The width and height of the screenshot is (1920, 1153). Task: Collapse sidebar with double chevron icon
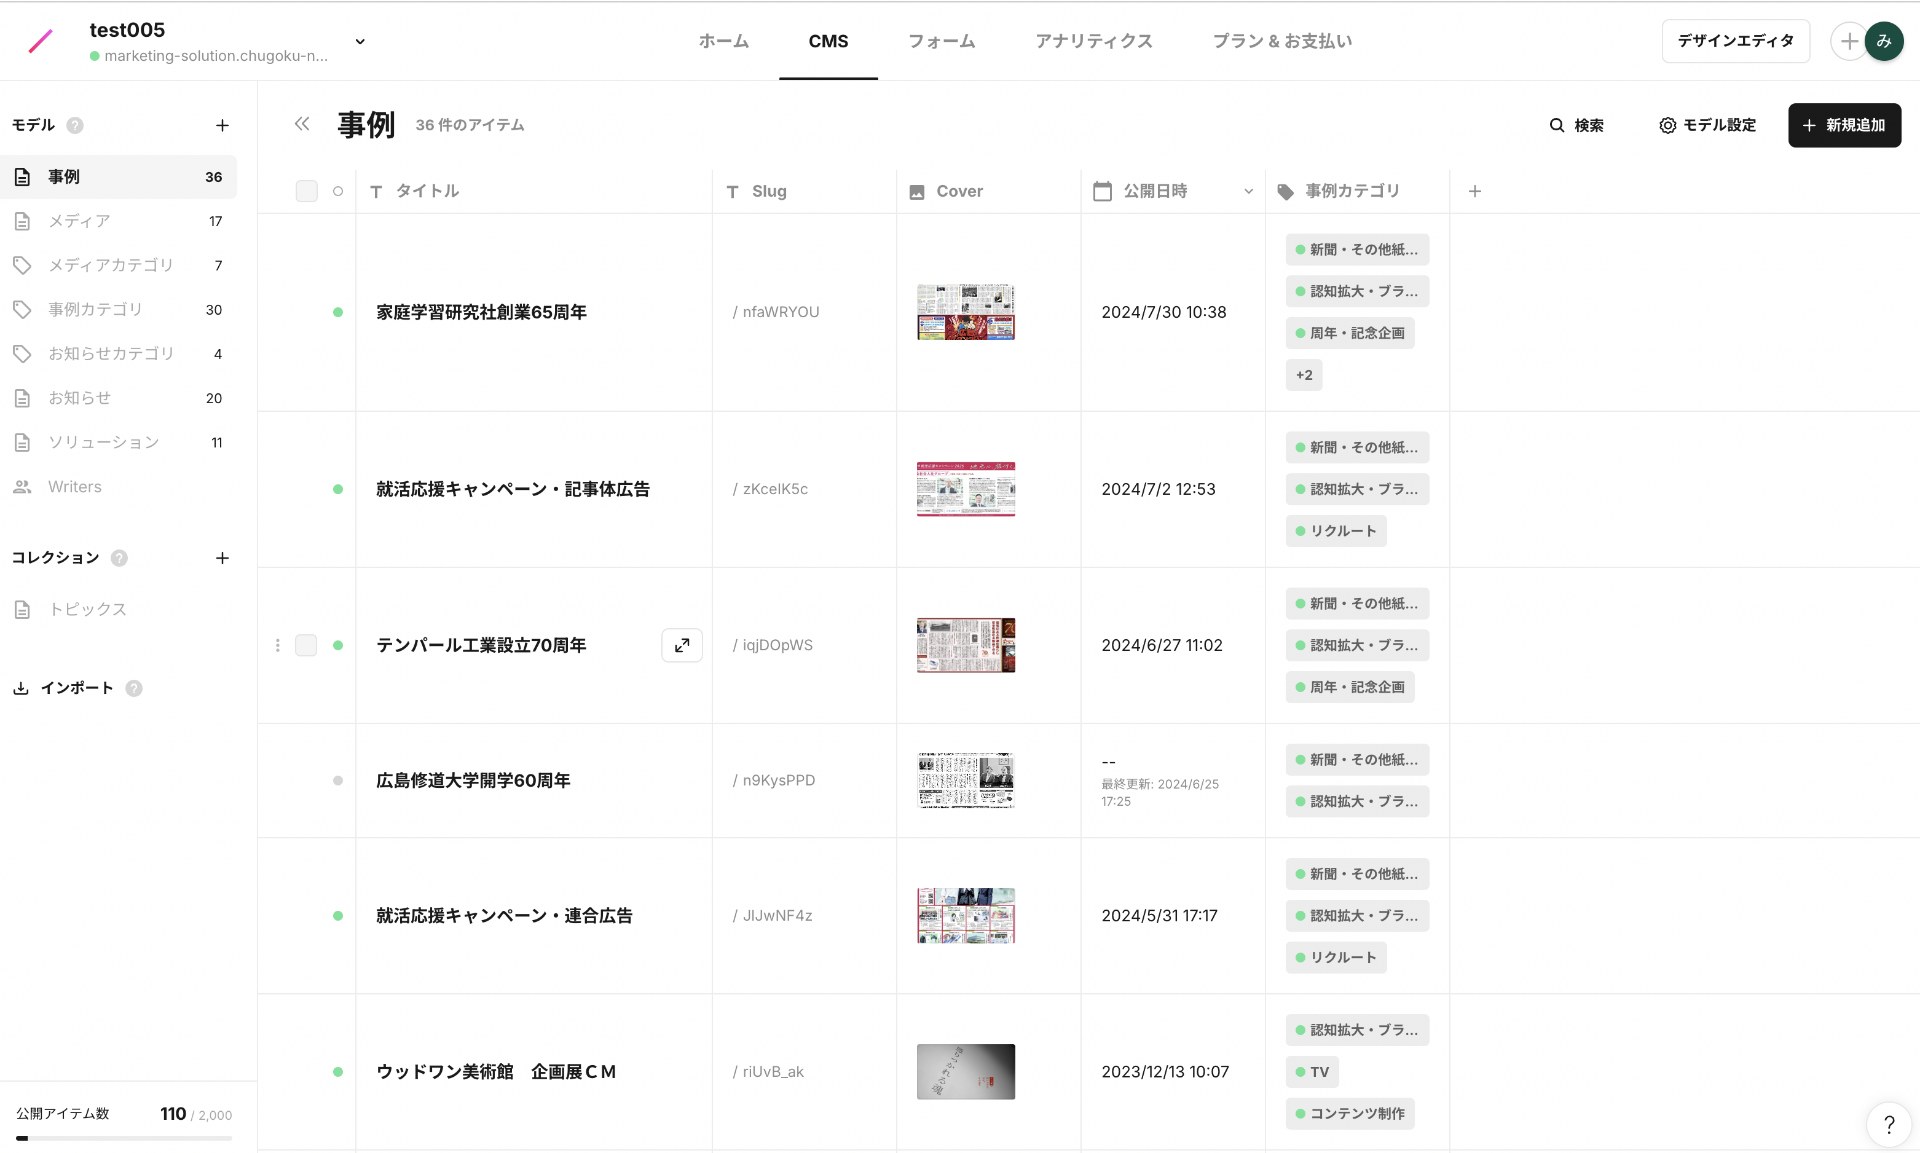[302, 124]
